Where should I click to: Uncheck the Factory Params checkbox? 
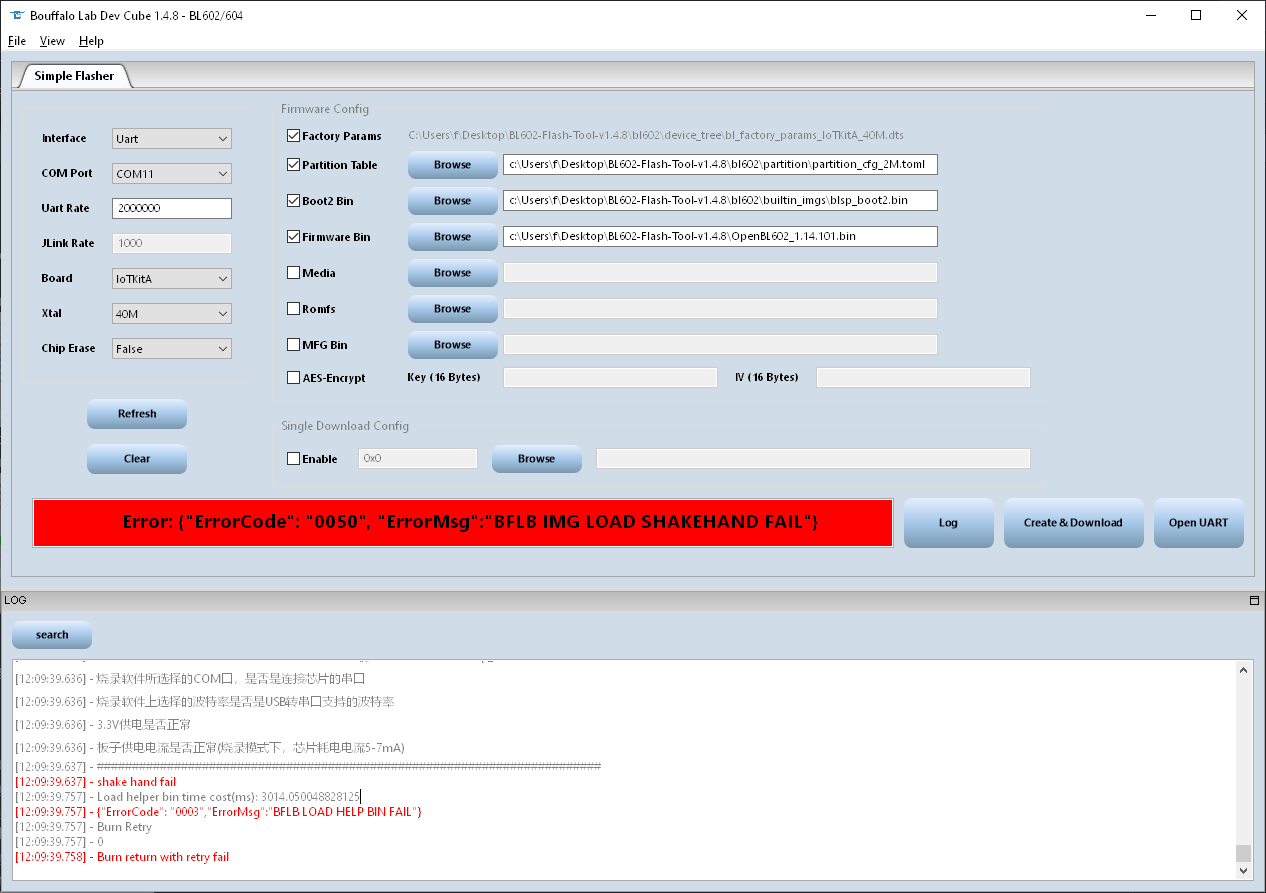[x=293, y=136]
